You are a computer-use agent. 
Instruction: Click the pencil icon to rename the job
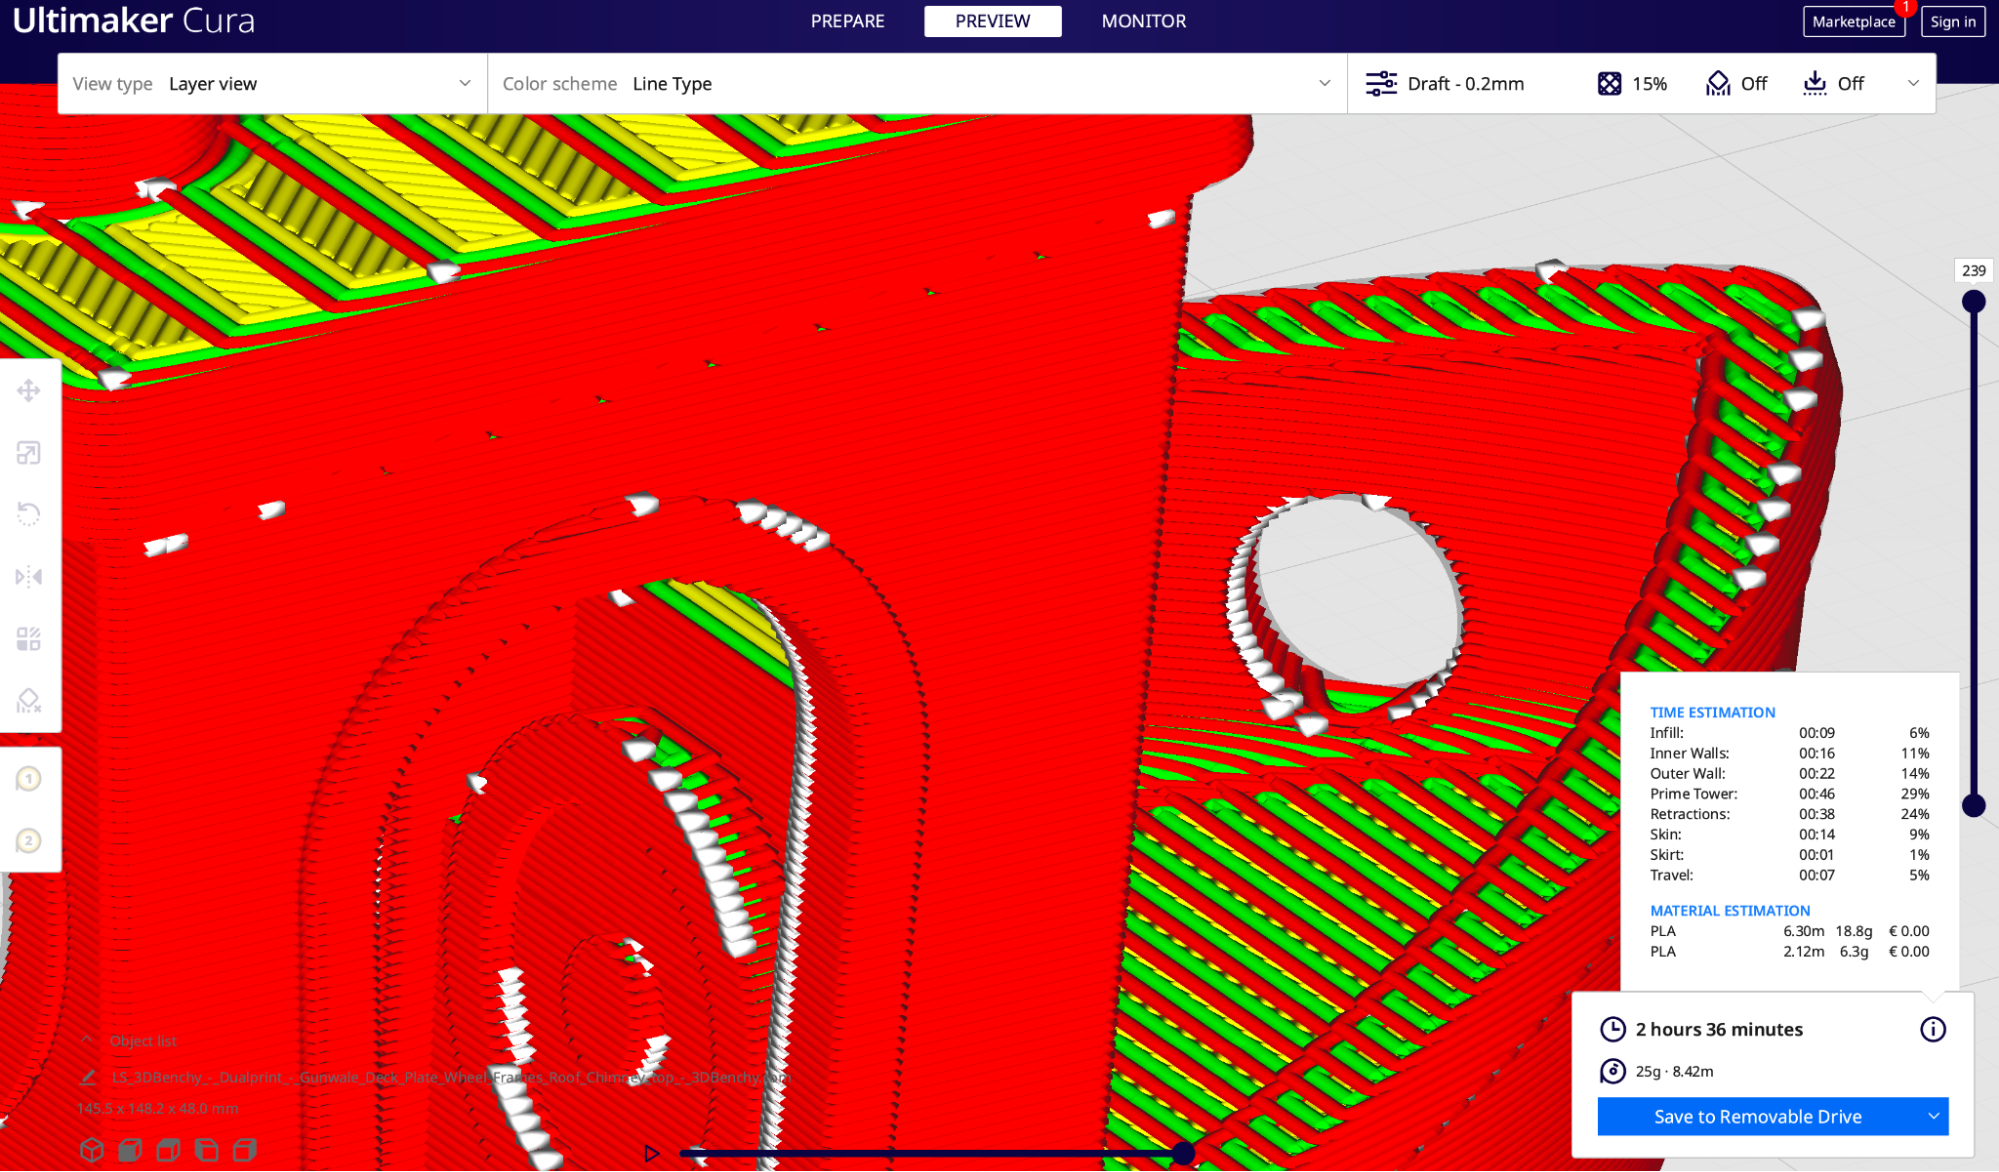click(x=88, y=1077)
